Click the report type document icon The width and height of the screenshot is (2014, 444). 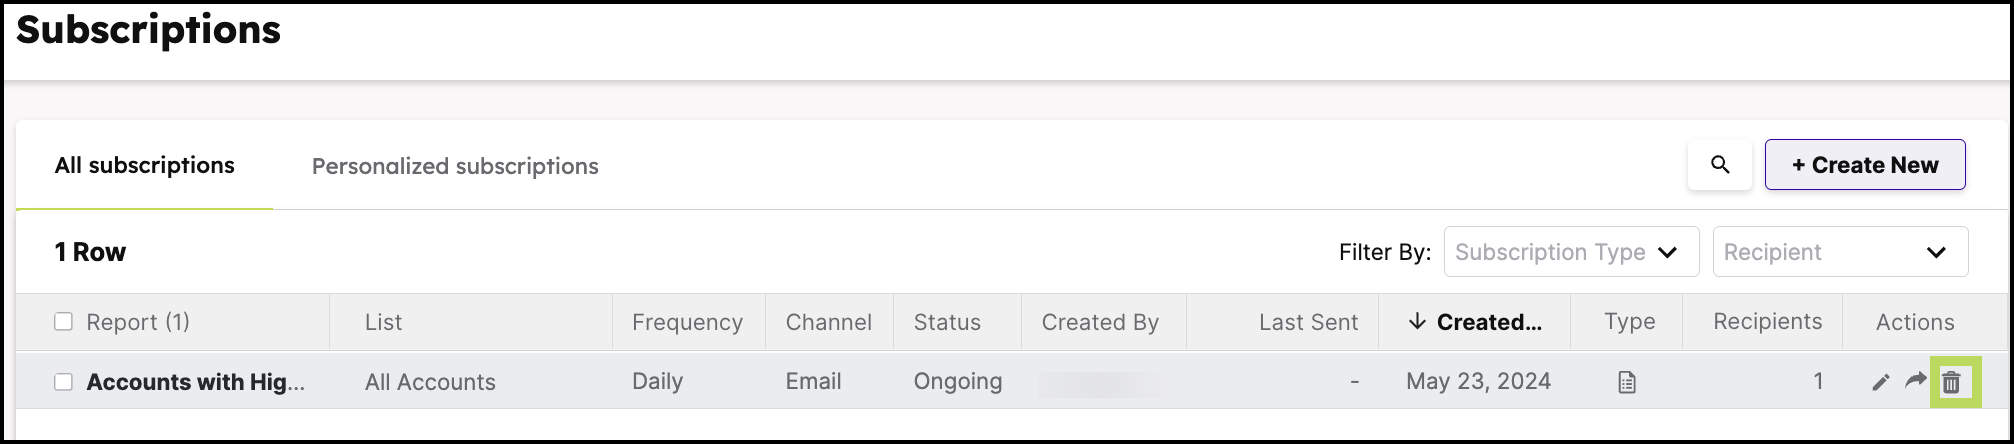click(x=1627, y=381)
